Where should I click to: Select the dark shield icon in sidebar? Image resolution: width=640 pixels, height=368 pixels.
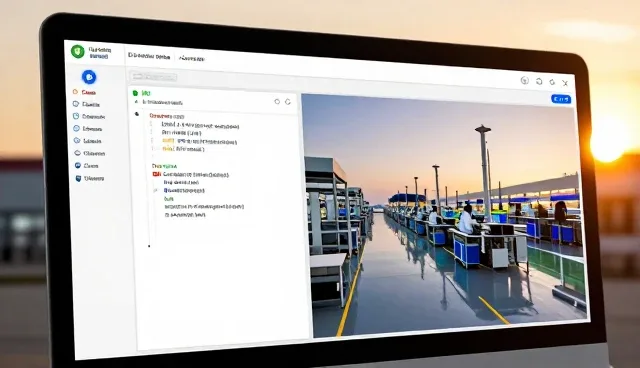coord(78,178)
